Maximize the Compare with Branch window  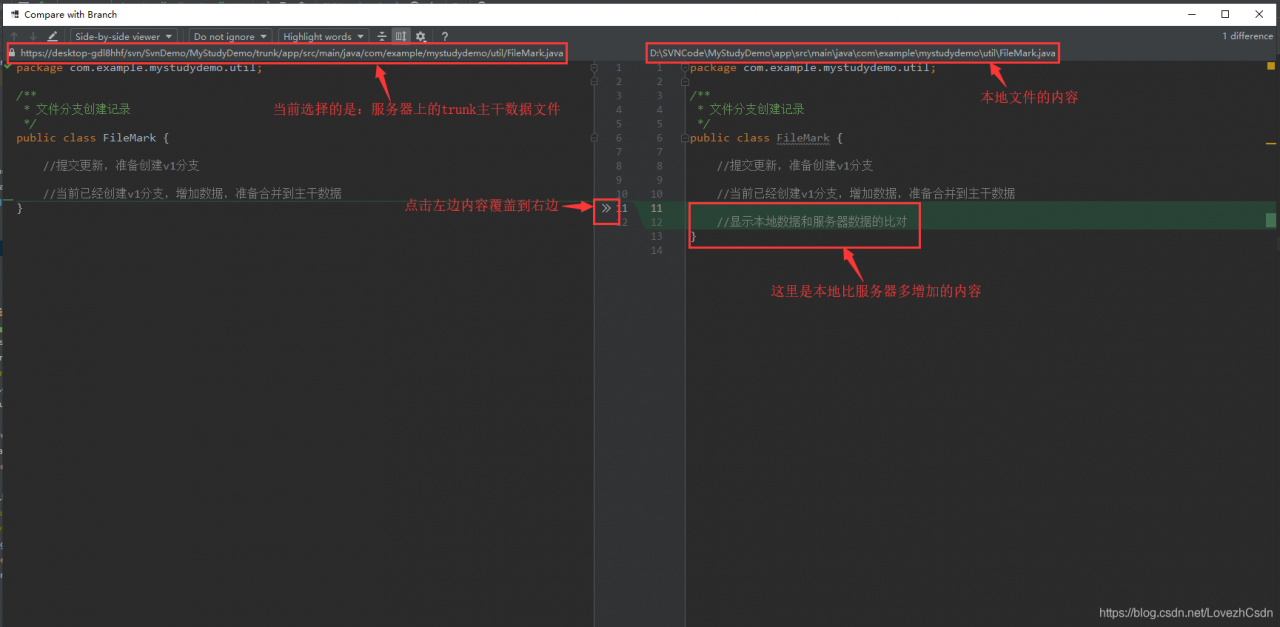[1225, 14]
